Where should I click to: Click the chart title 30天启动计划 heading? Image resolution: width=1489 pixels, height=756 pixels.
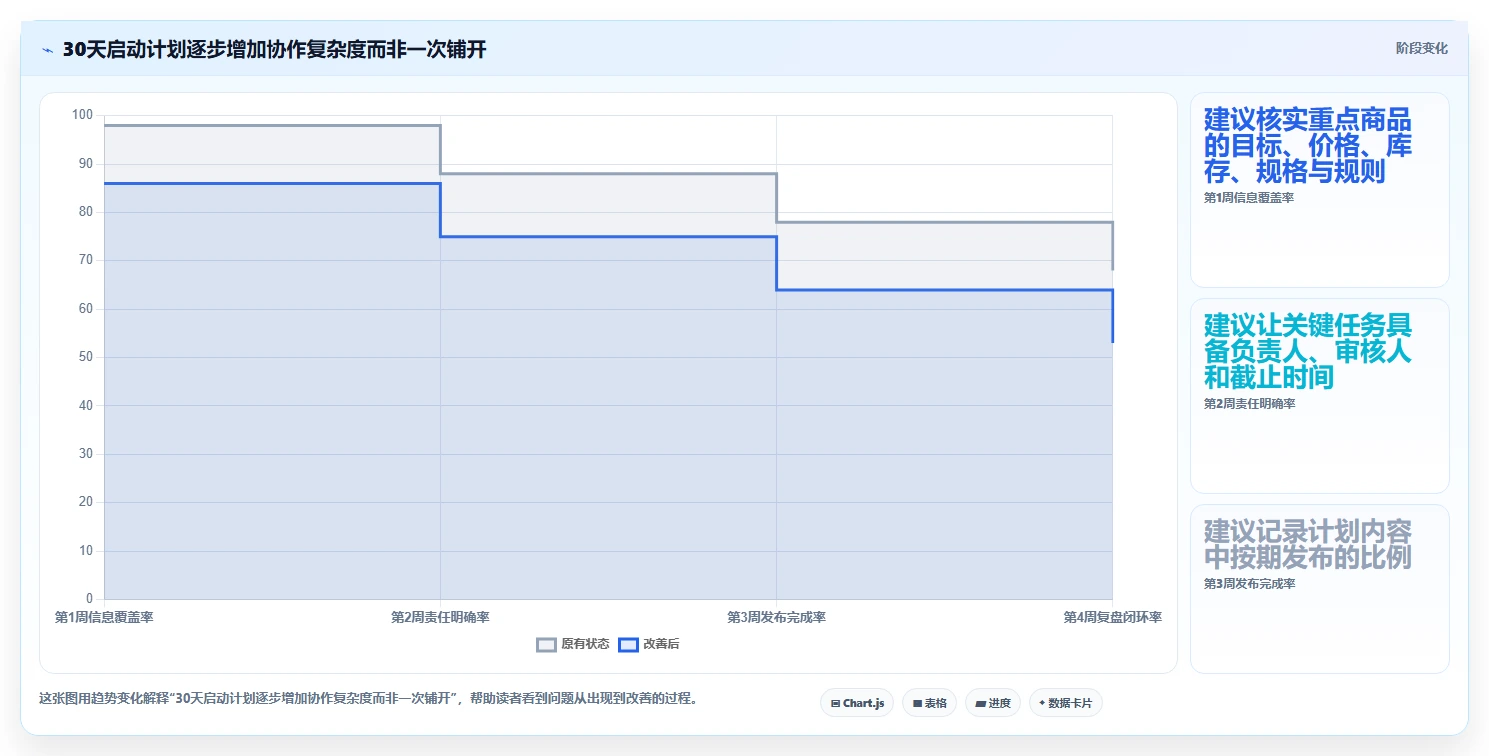pyautogui.click(x=275, y=49)
